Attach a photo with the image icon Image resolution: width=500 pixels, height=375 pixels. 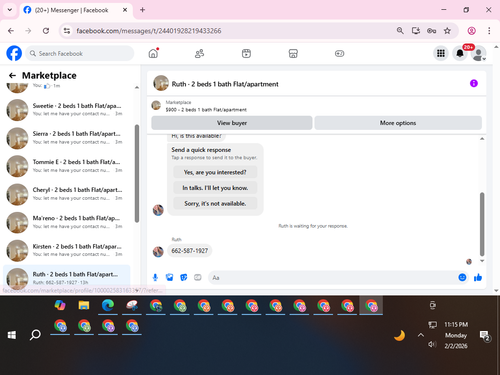click(169, 277)
